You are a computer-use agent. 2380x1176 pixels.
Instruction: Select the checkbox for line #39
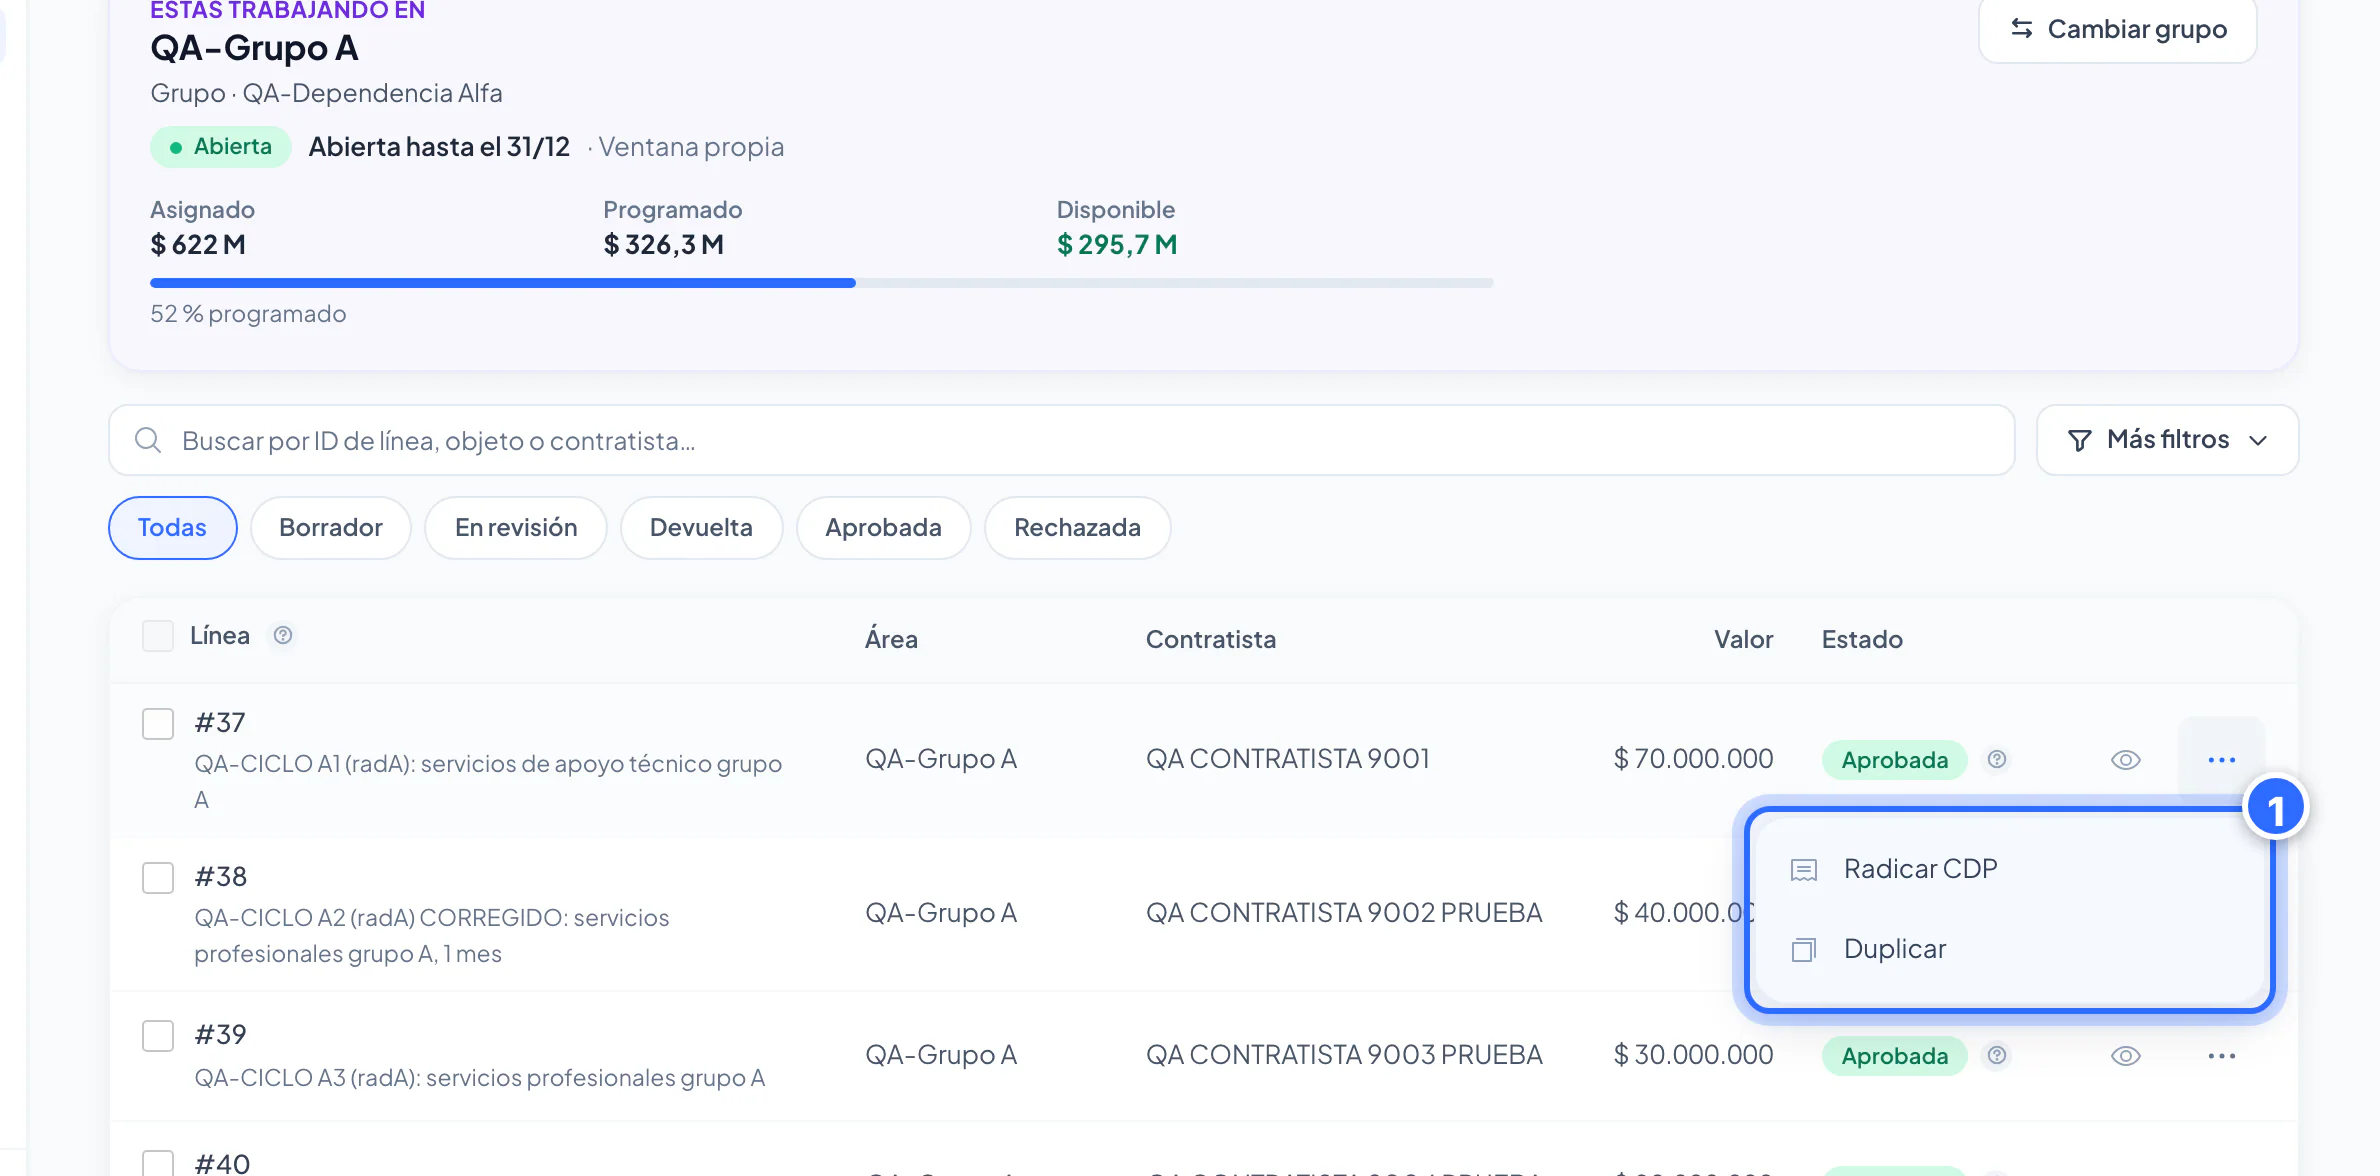pos(158,1035)
